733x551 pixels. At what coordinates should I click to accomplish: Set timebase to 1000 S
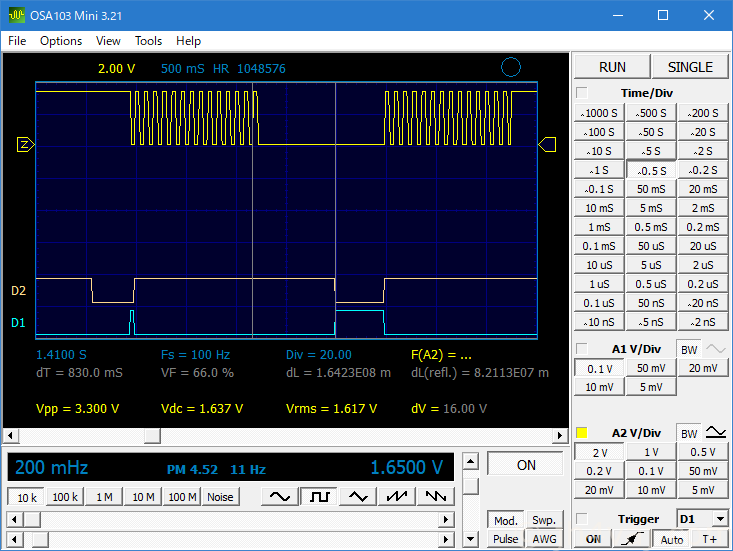click(x=599, y=113)
